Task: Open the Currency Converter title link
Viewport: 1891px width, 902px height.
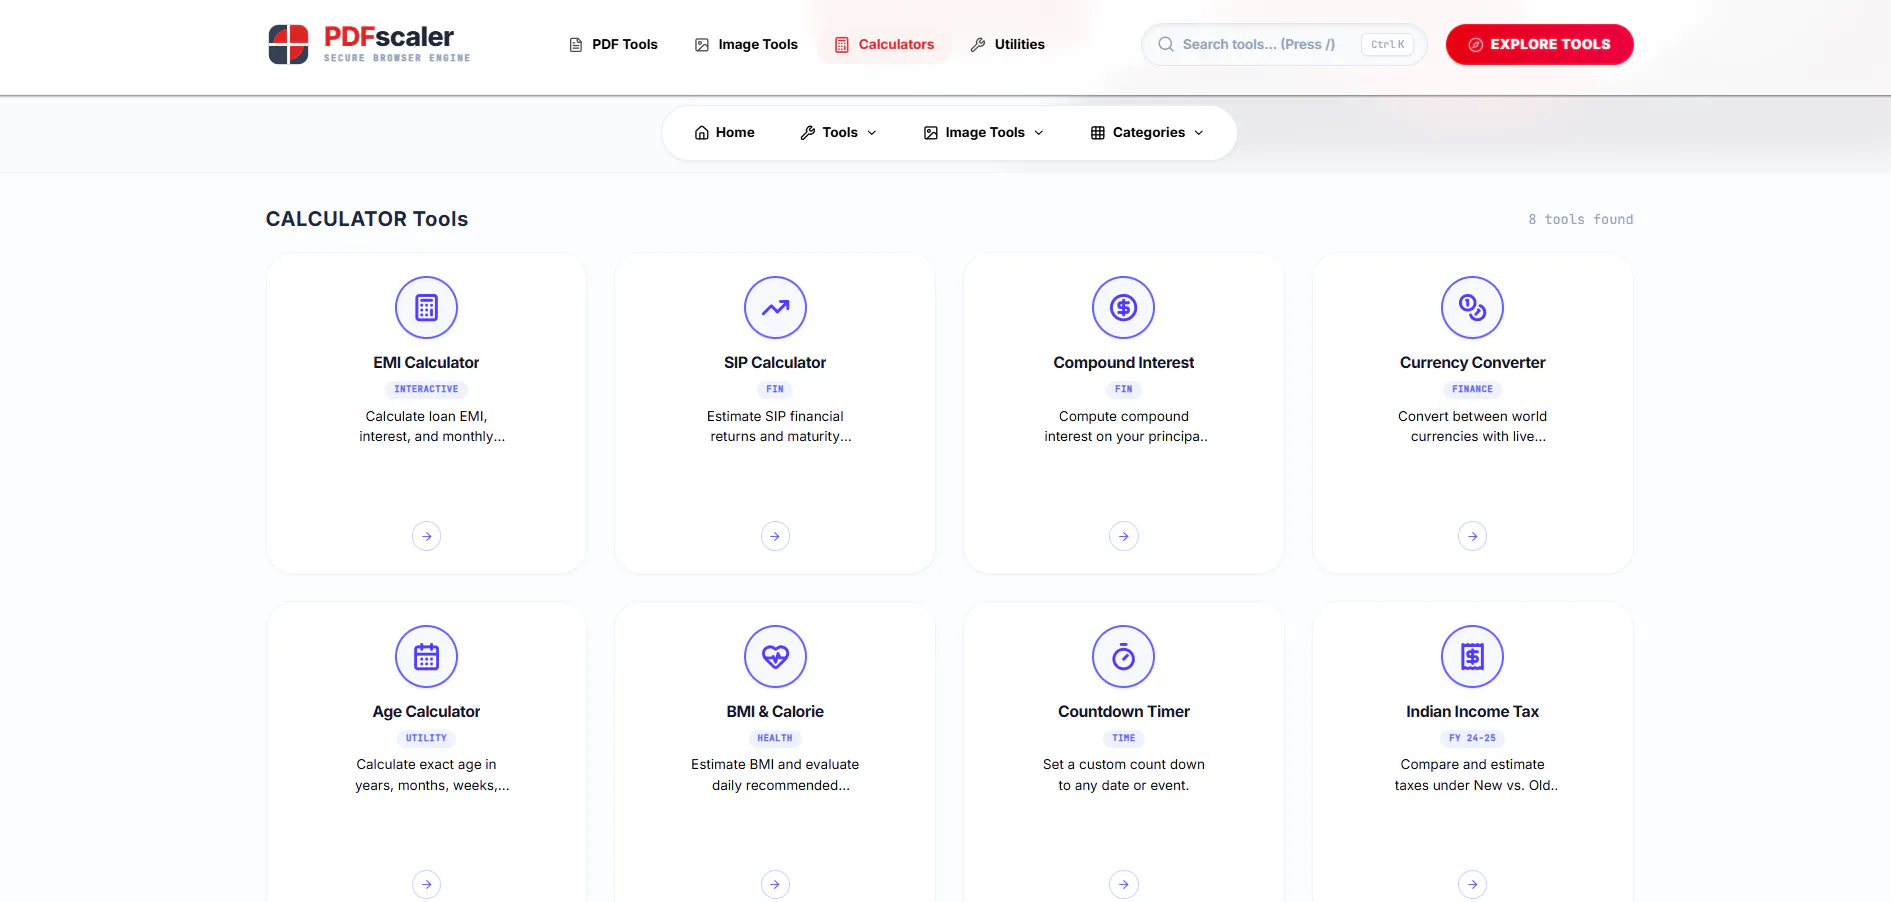Action: 1472,363
